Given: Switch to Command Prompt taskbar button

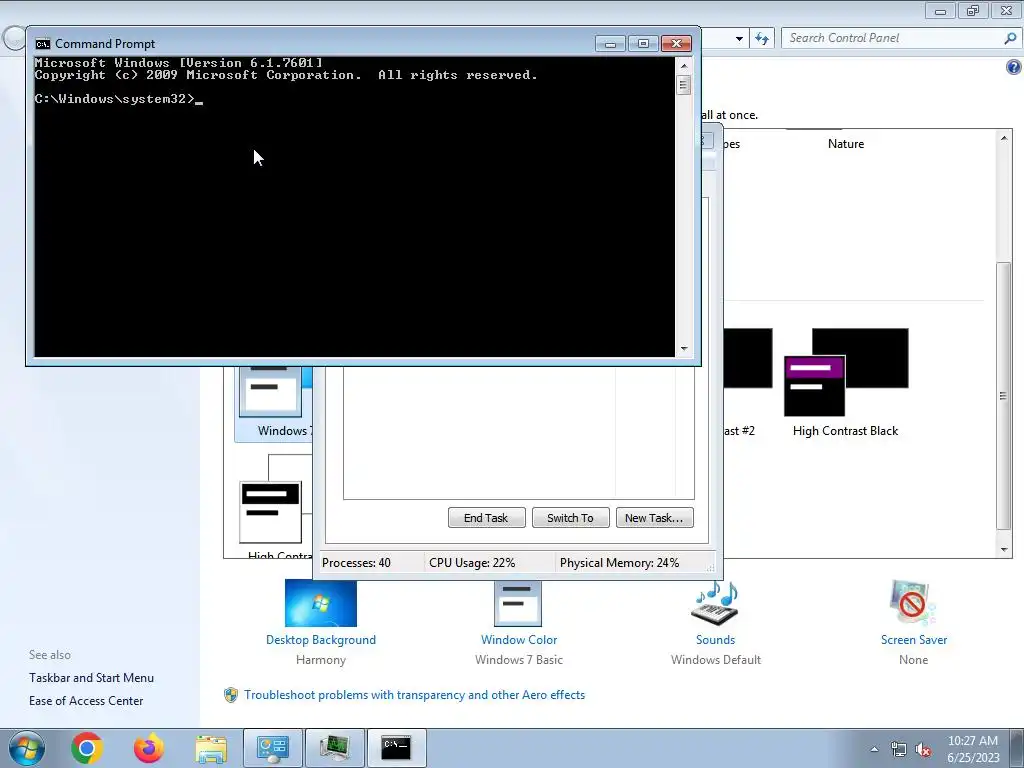Looking at the screenshot, I should coord(396,748).
